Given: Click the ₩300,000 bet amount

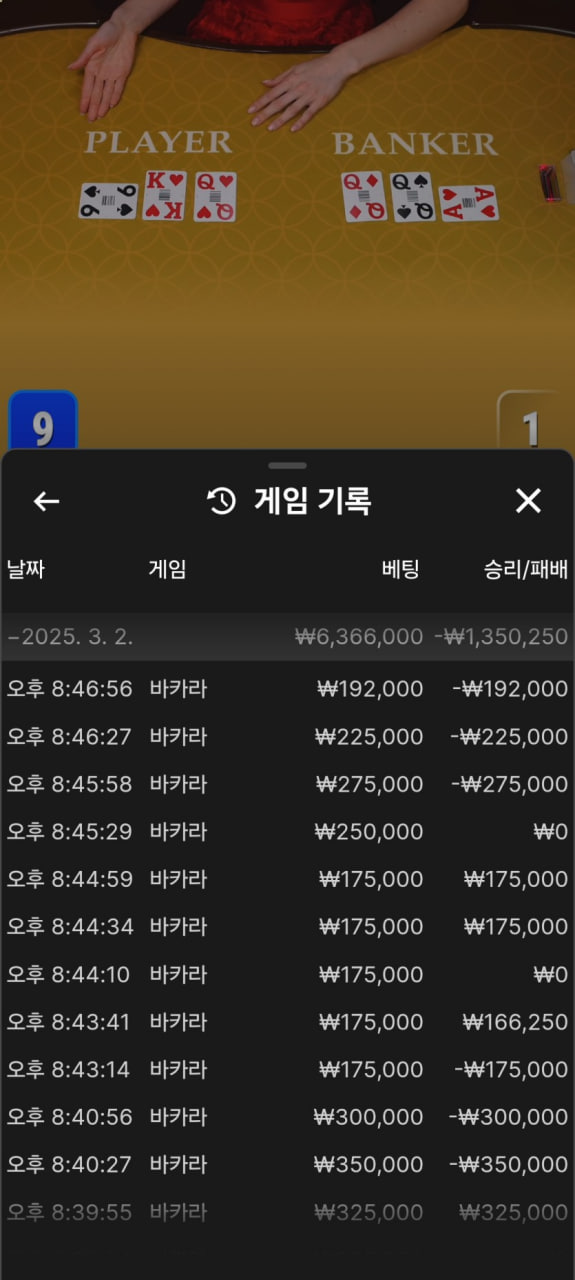Looking at the screenshot, I should click(368, 1117).
